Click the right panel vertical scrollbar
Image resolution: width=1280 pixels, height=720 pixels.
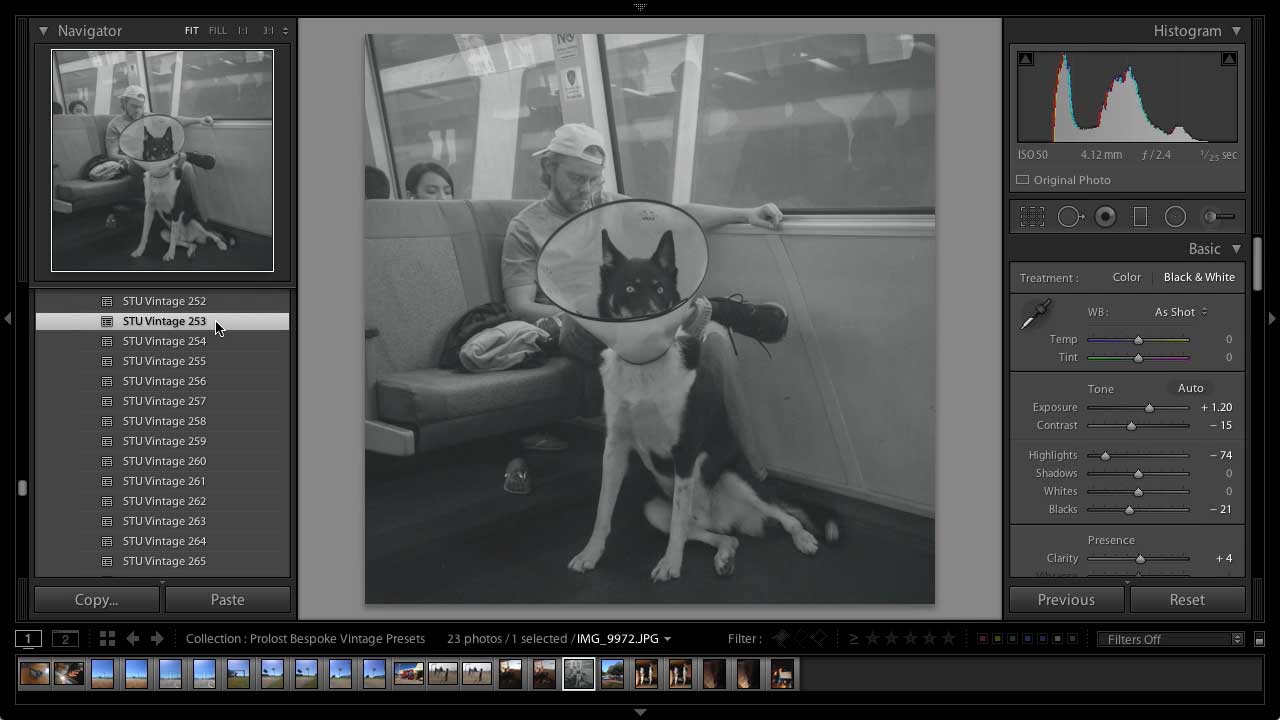pyautogui.click(x=1257, y=262)
